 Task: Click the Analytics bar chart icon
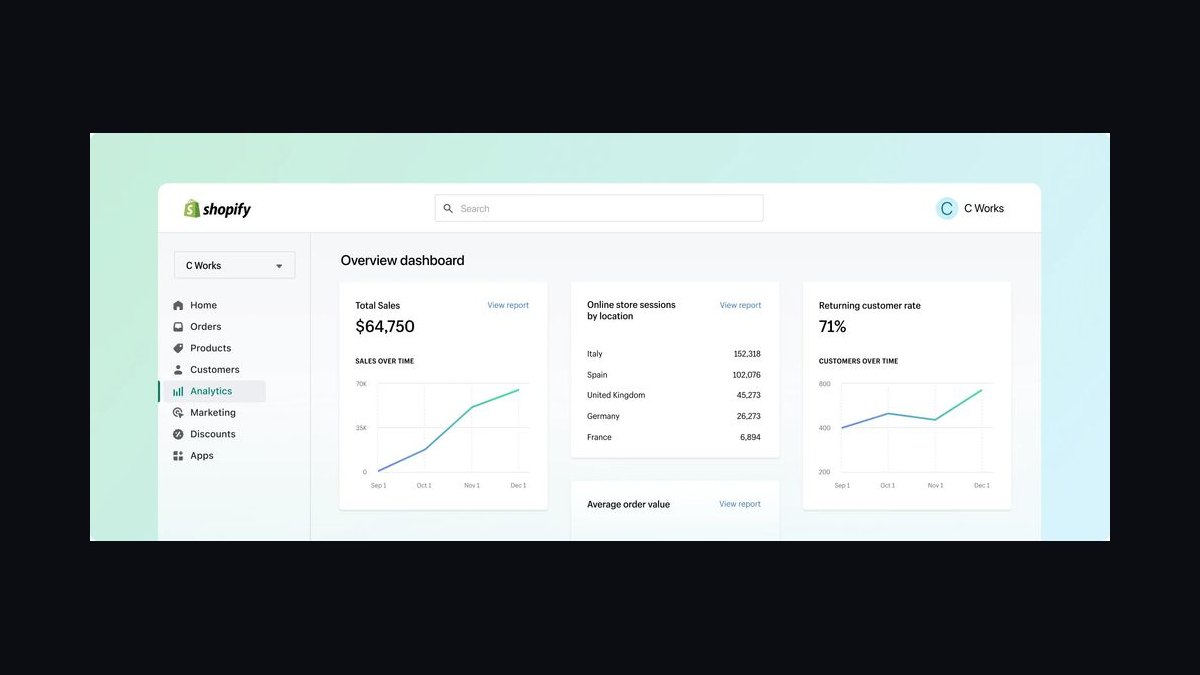click(x=178, y=391)
